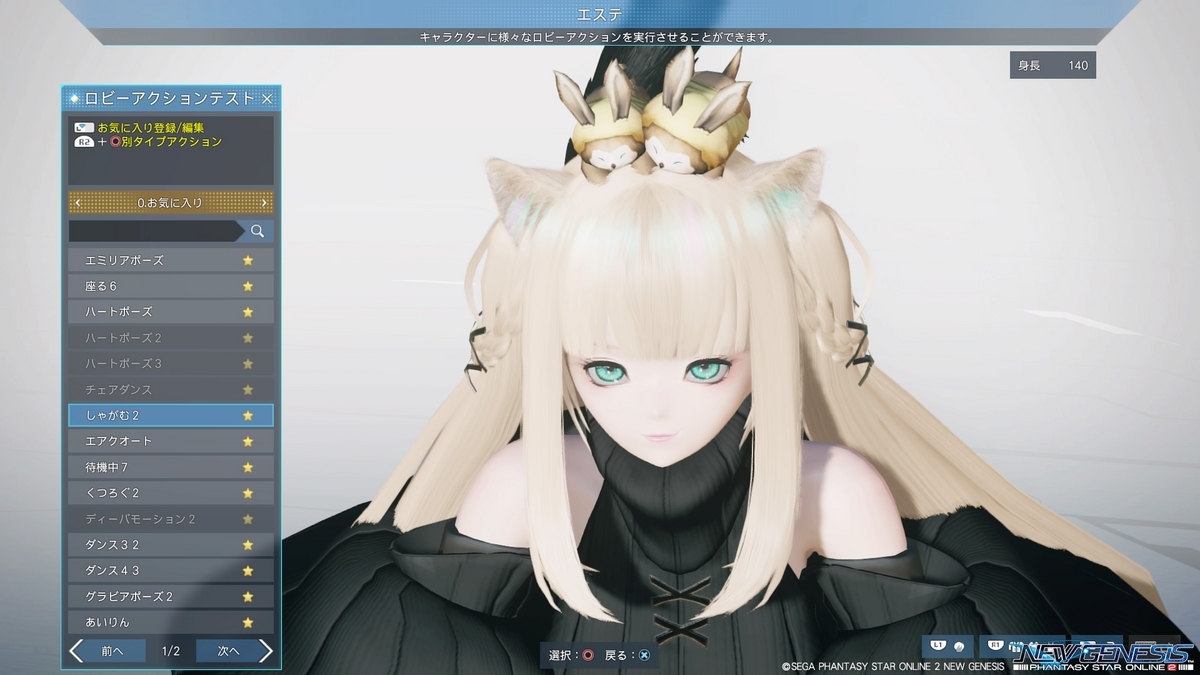The image size is (1200, 675).
Task: Click the R2 button icon
Action: pos(84,142)
